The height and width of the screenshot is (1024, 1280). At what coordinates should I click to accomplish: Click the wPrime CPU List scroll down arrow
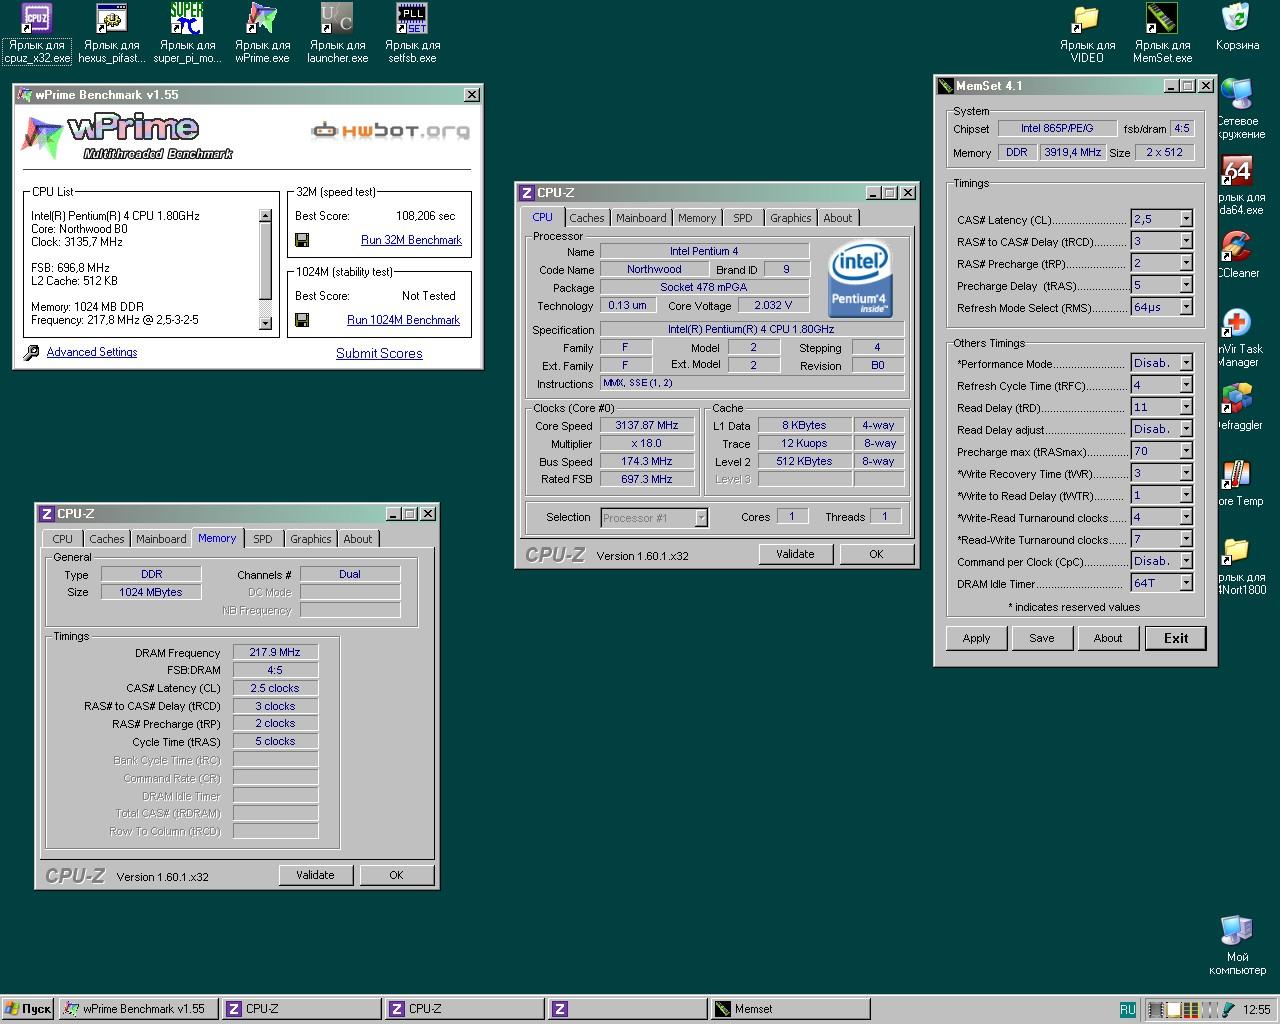[265, 323]
